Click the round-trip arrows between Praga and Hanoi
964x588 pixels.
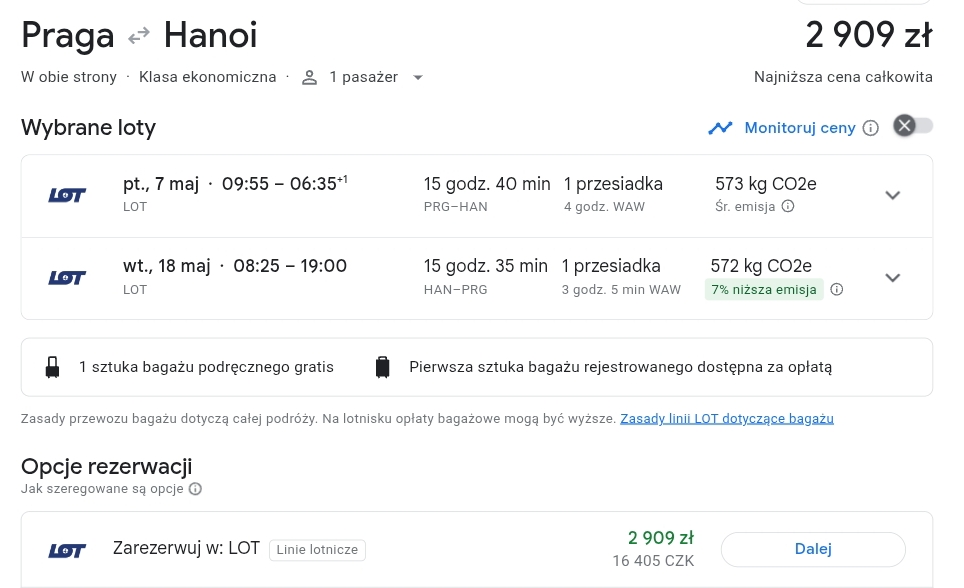(x=139, y=36)
